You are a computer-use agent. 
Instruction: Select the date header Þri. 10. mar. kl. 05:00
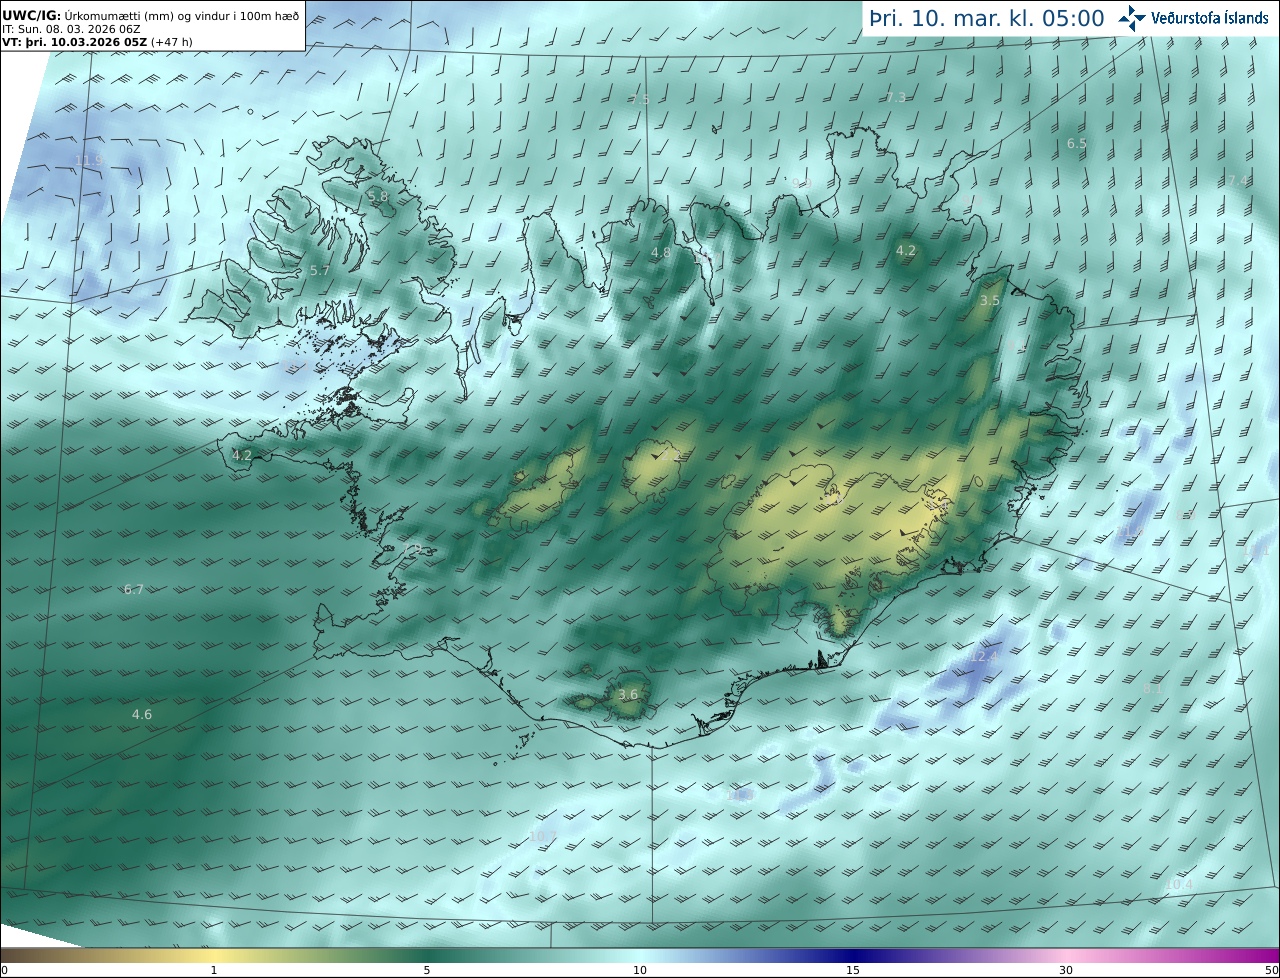coord(986,18)
